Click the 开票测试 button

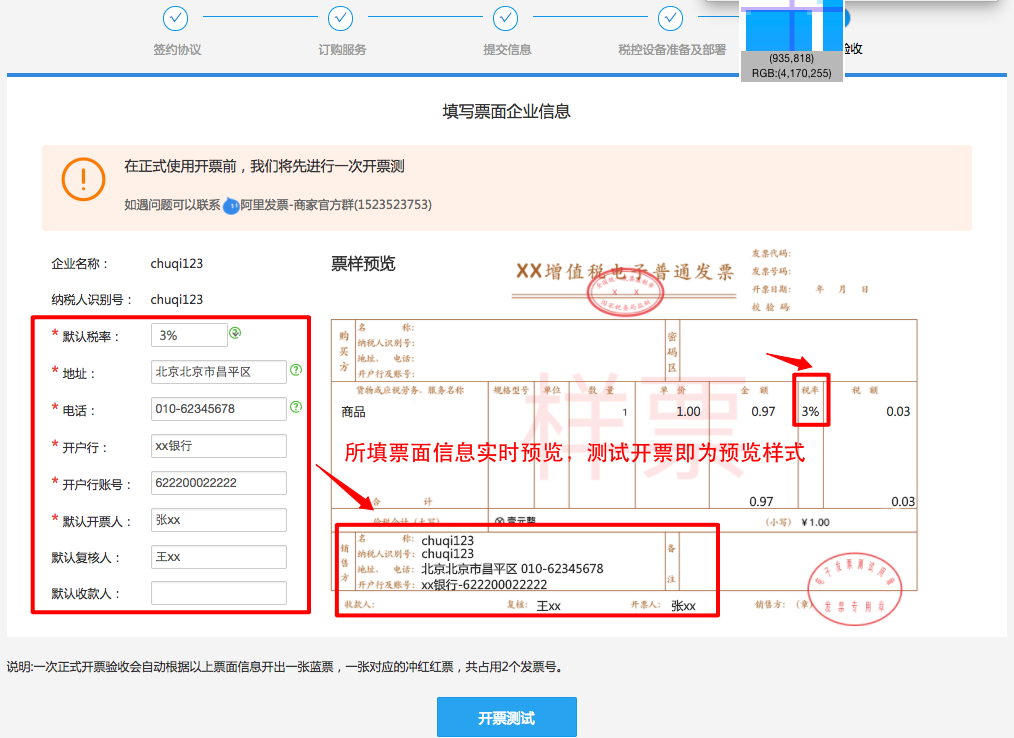[x=506, y=717]
